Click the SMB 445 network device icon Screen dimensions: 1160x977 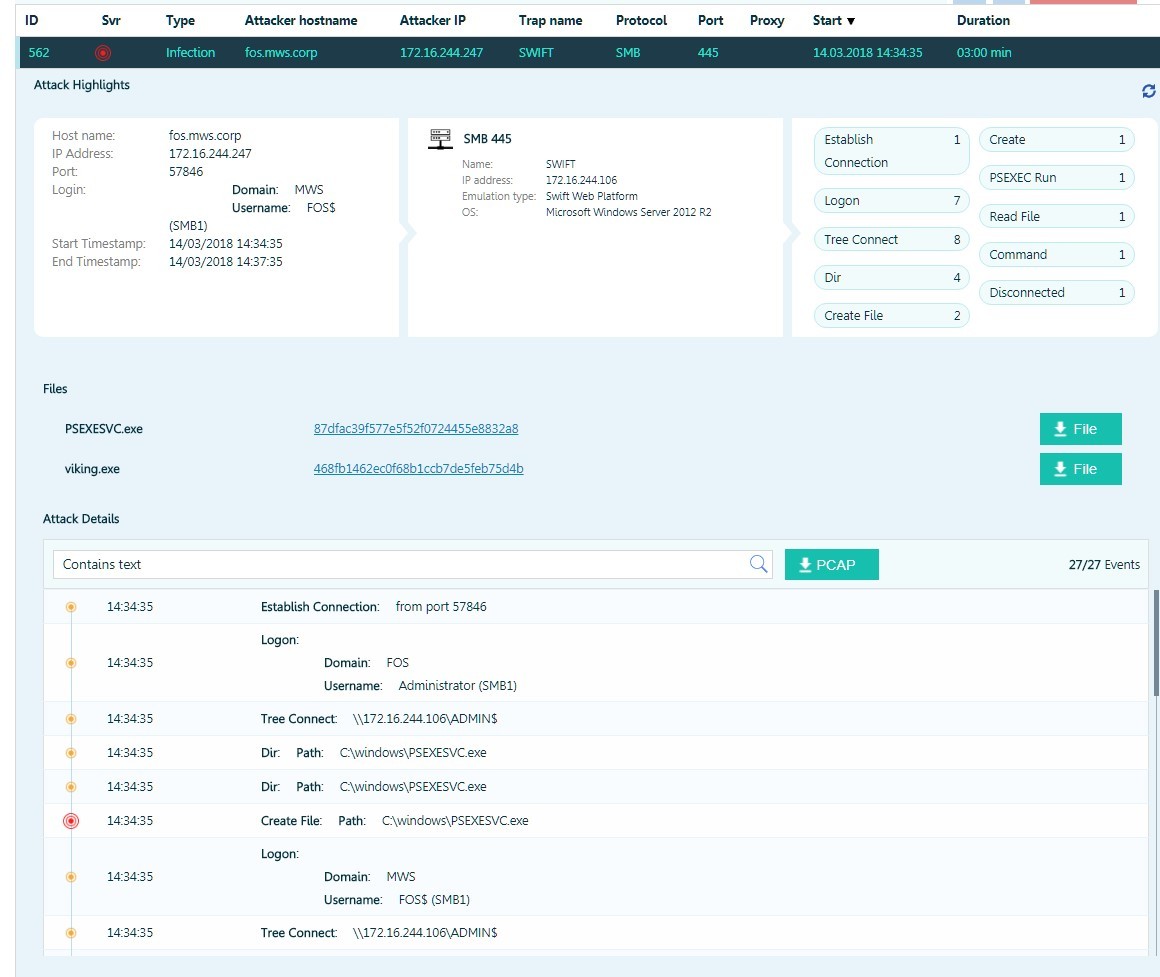pos(439,139)
